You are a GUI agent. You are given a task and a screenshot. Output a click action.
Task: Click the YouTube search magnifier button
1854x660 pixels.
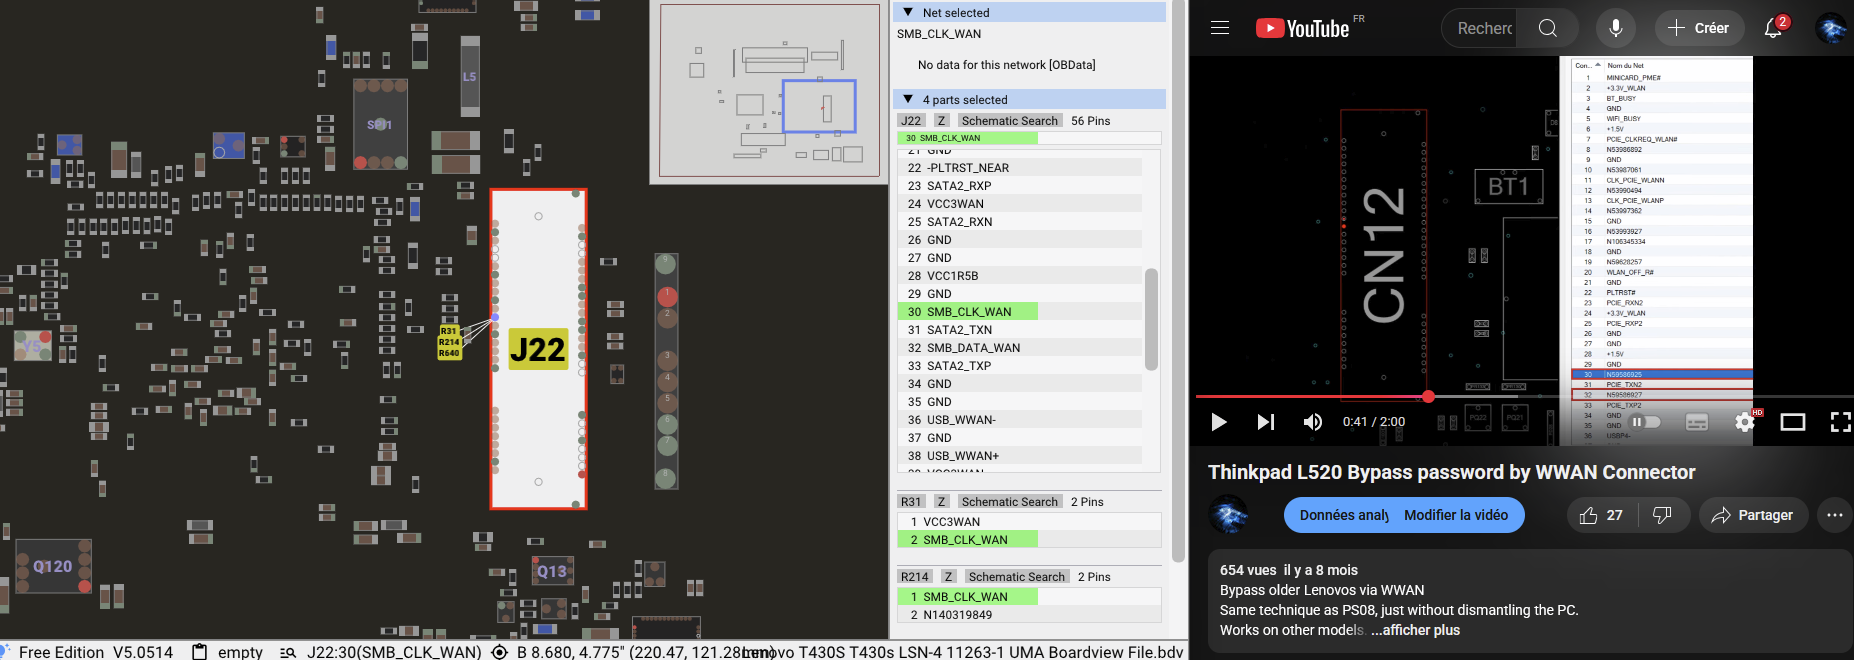(x=1547, y=28)
